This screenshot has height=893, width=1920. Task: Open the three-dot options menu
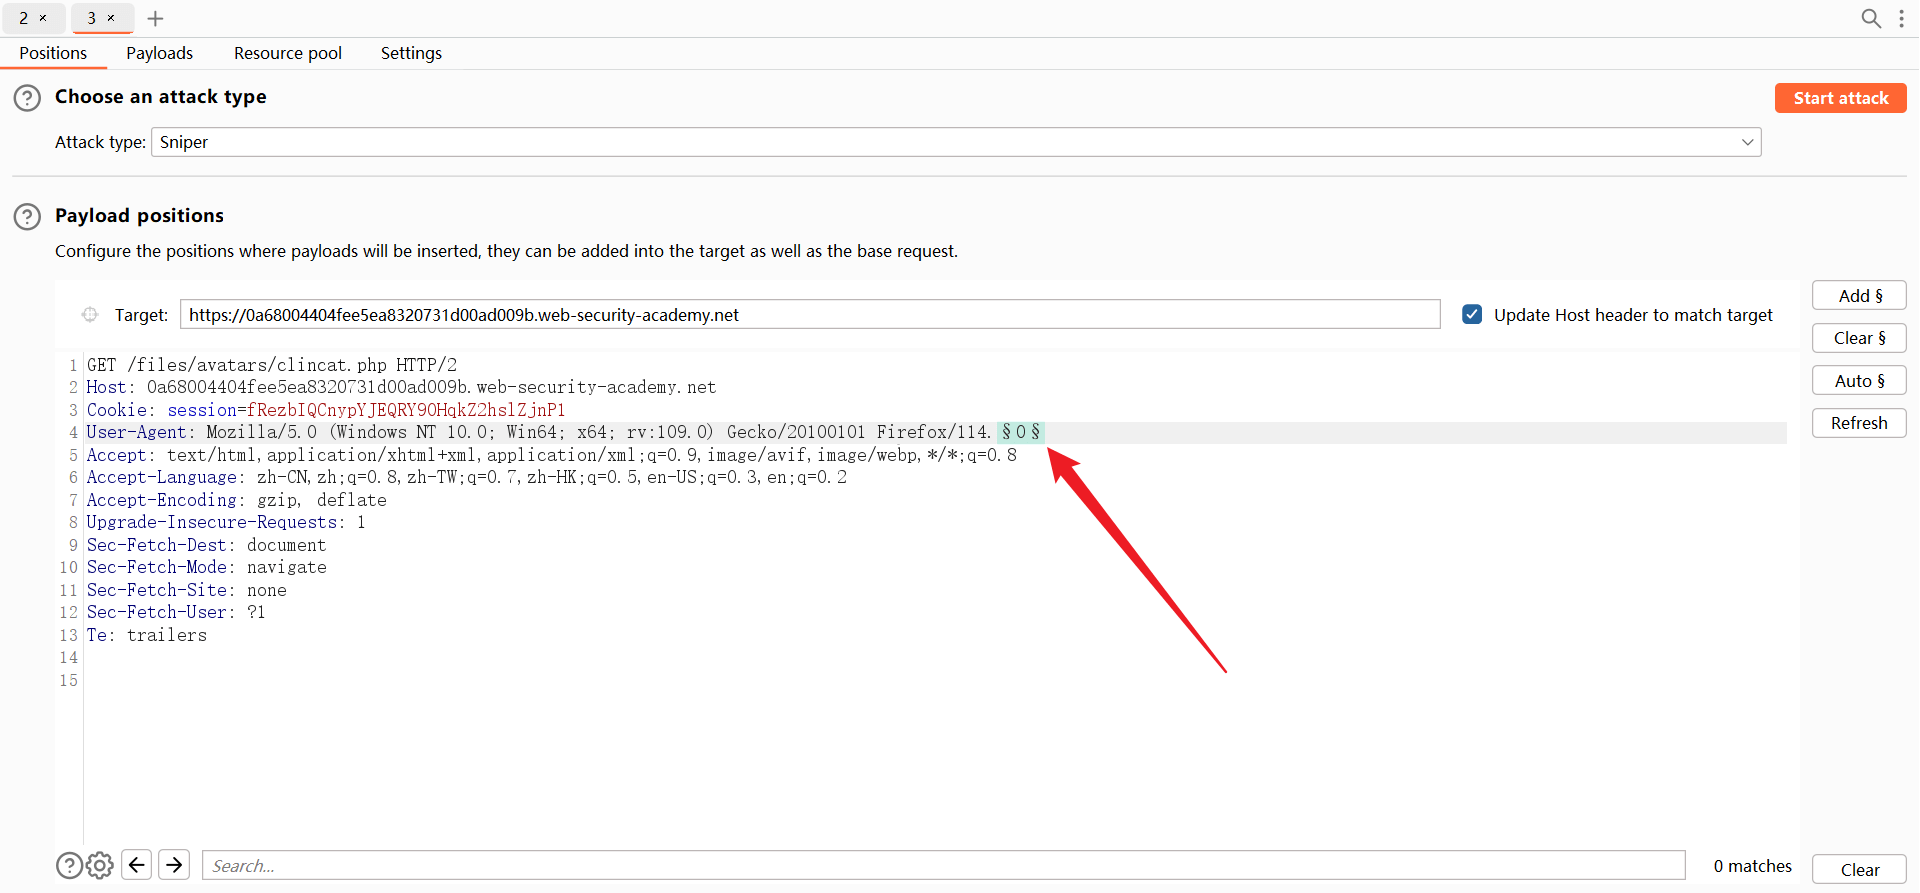[x=1901, y=18]
